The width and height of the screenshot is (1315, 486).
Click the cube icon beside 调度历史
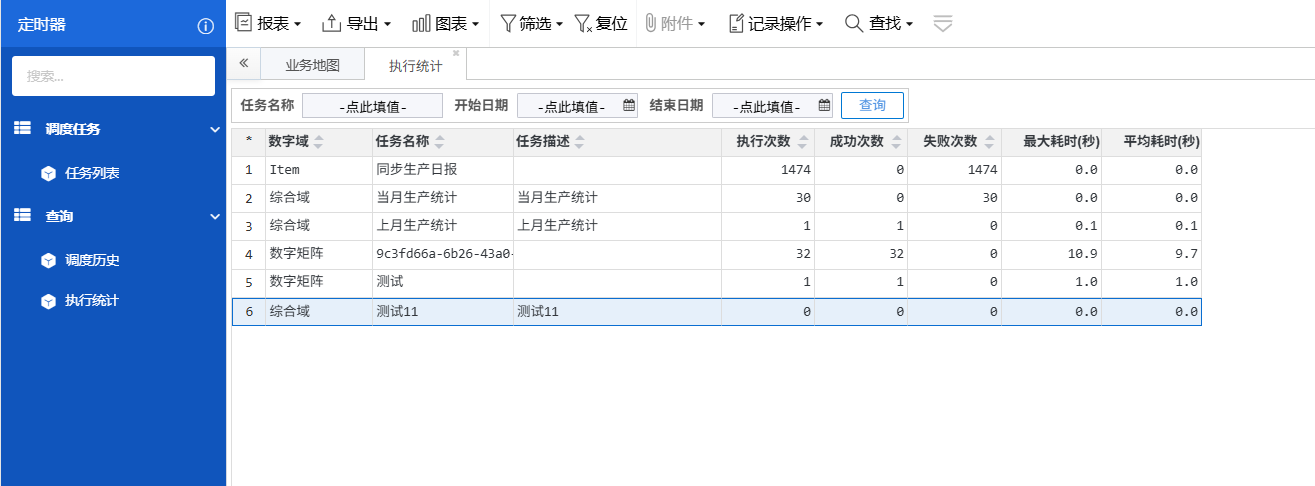coord(48,260)
